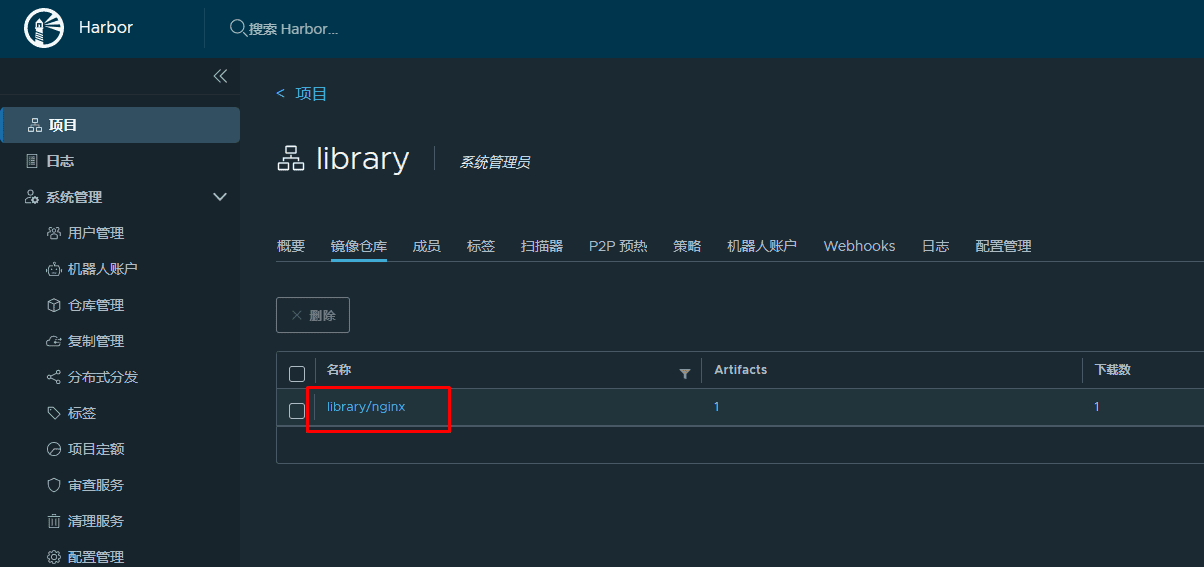The height and width of the screenshot is (567, 1204).
Task: Open the project 配置管理 tab
Action: [x=1003, y=246]
